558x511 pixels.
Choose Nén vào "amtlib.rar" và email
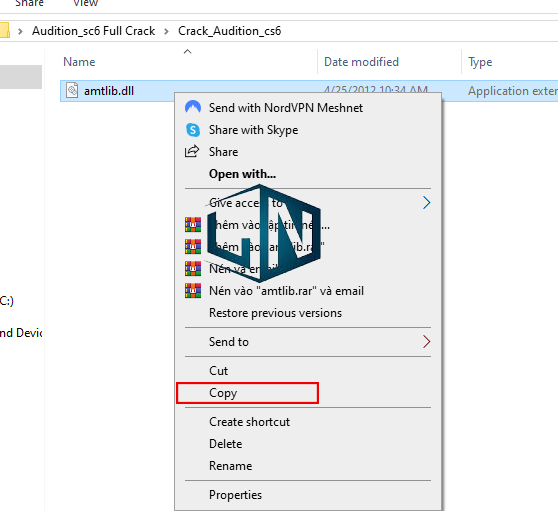308,291
